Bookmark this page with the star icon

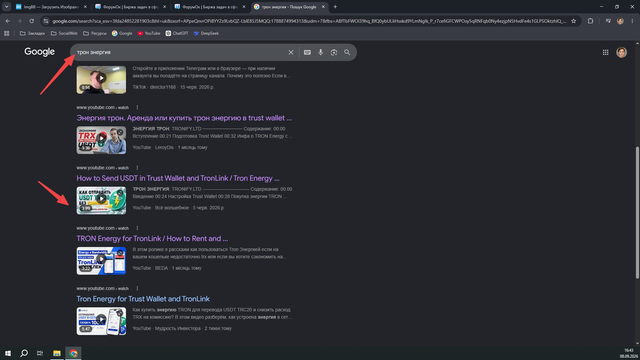[573, 21]
